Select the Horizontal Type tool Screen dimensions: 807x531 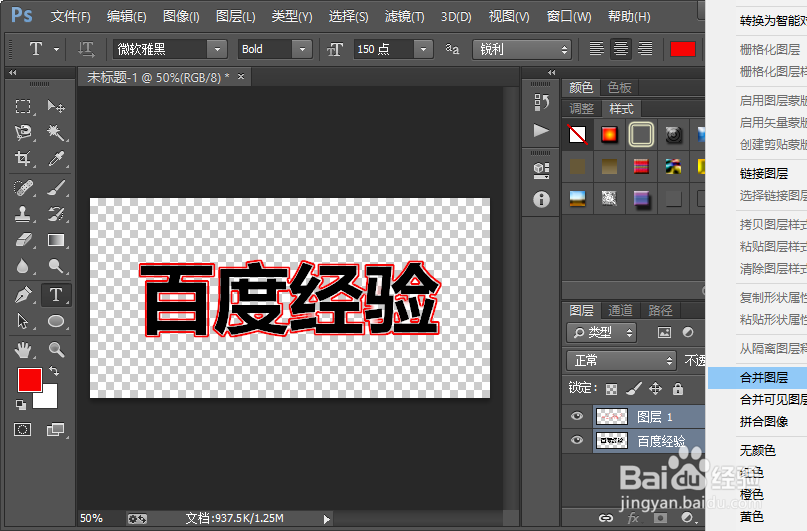(x=56, y=295)
